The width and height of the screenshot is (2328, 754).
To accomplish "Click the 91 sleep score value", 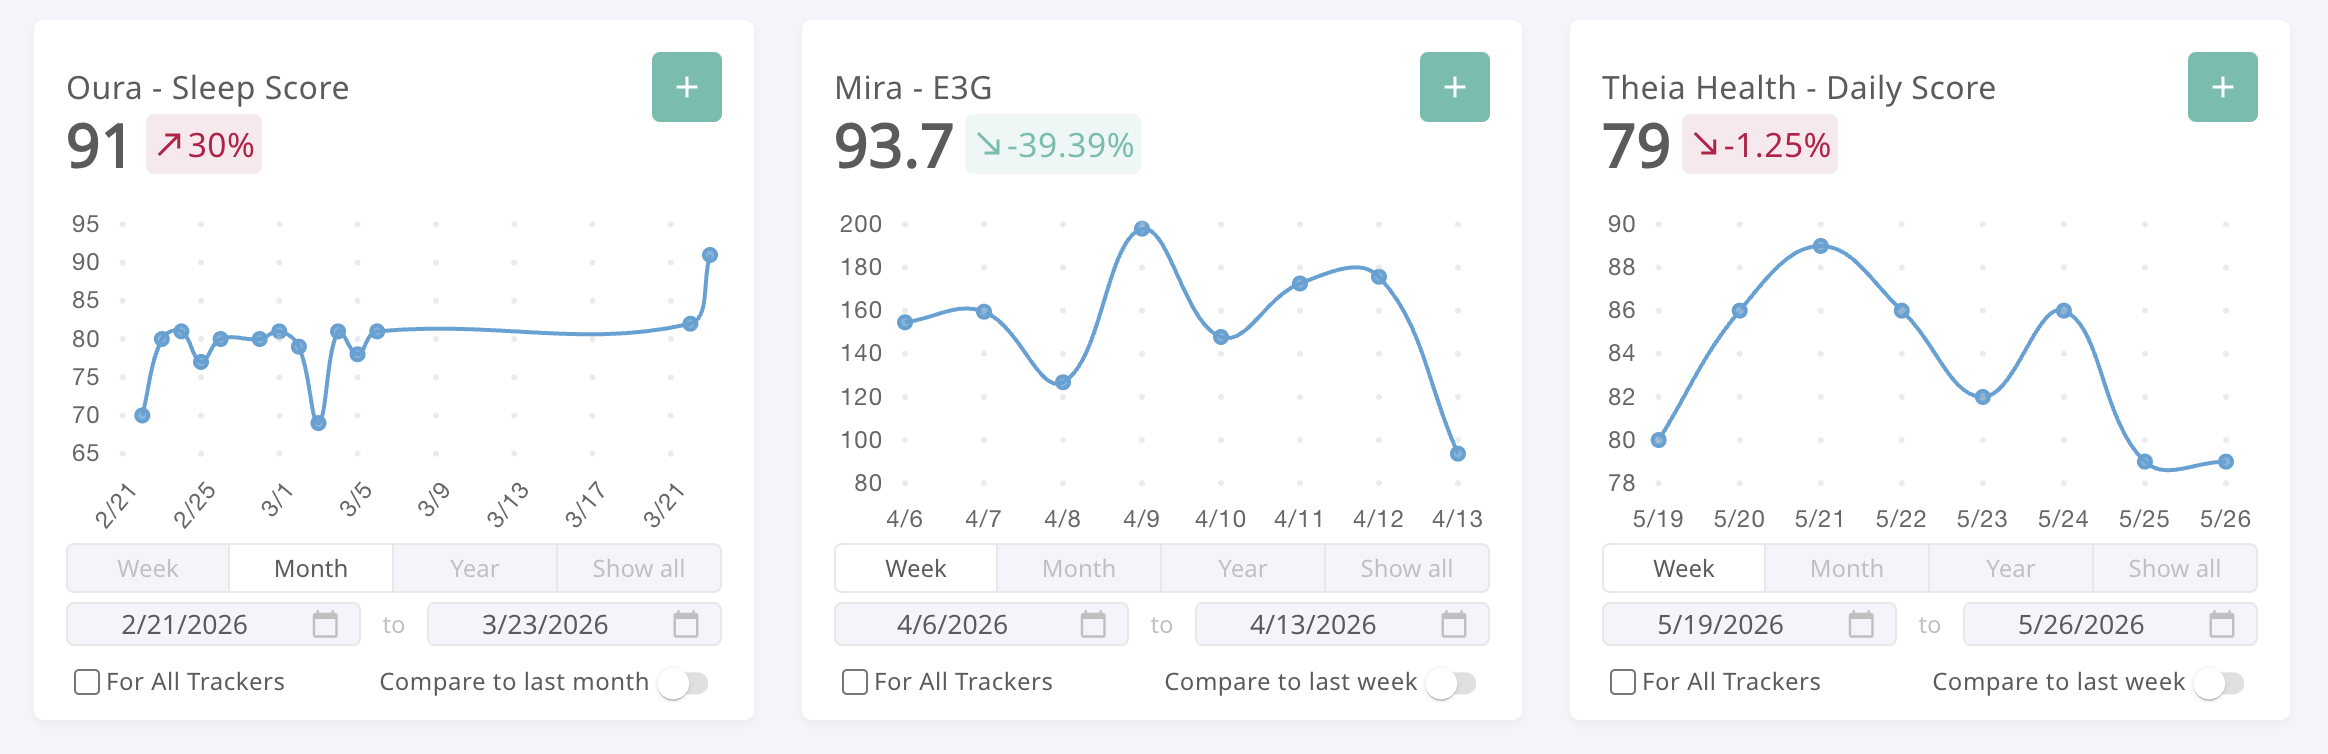I will click(98, 146).
